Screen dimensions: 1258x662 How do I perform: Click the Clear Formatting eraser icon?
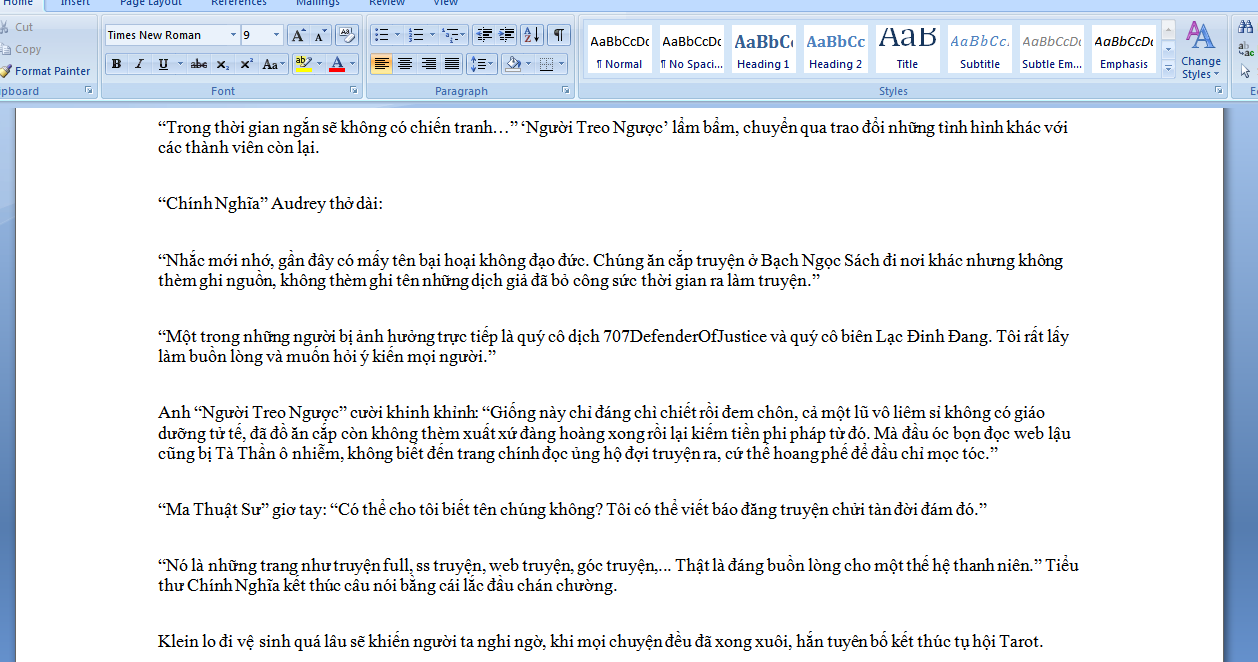tap(346, 36)
